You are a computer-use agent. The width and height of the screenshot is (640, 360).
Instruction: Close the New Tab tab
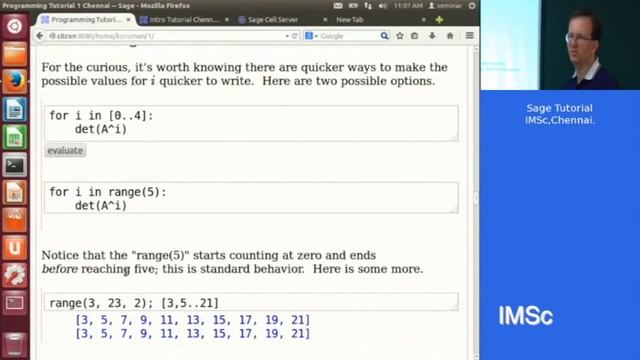point(424,20)
